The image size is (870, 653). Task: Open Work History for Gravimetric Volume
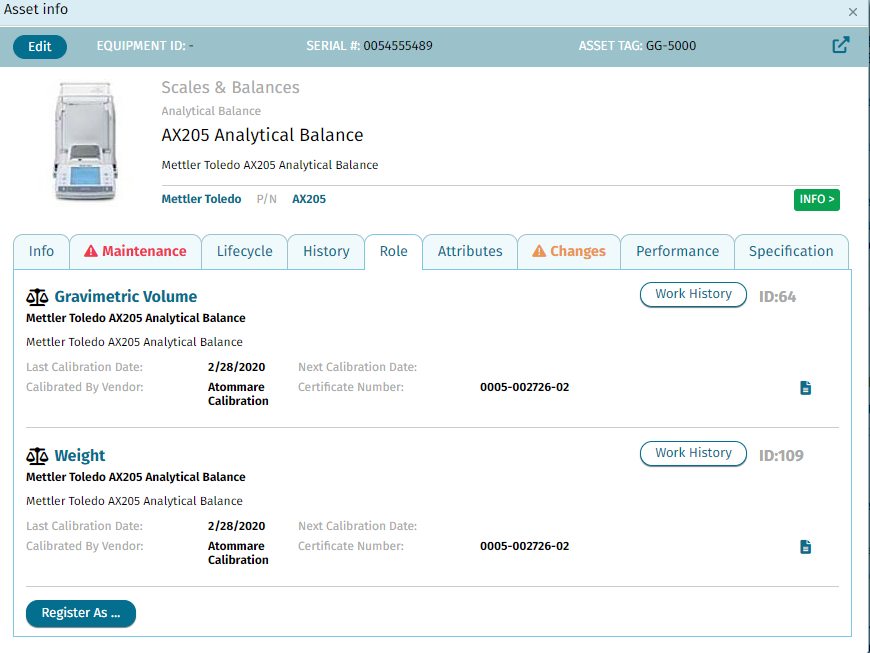(694, 294)
